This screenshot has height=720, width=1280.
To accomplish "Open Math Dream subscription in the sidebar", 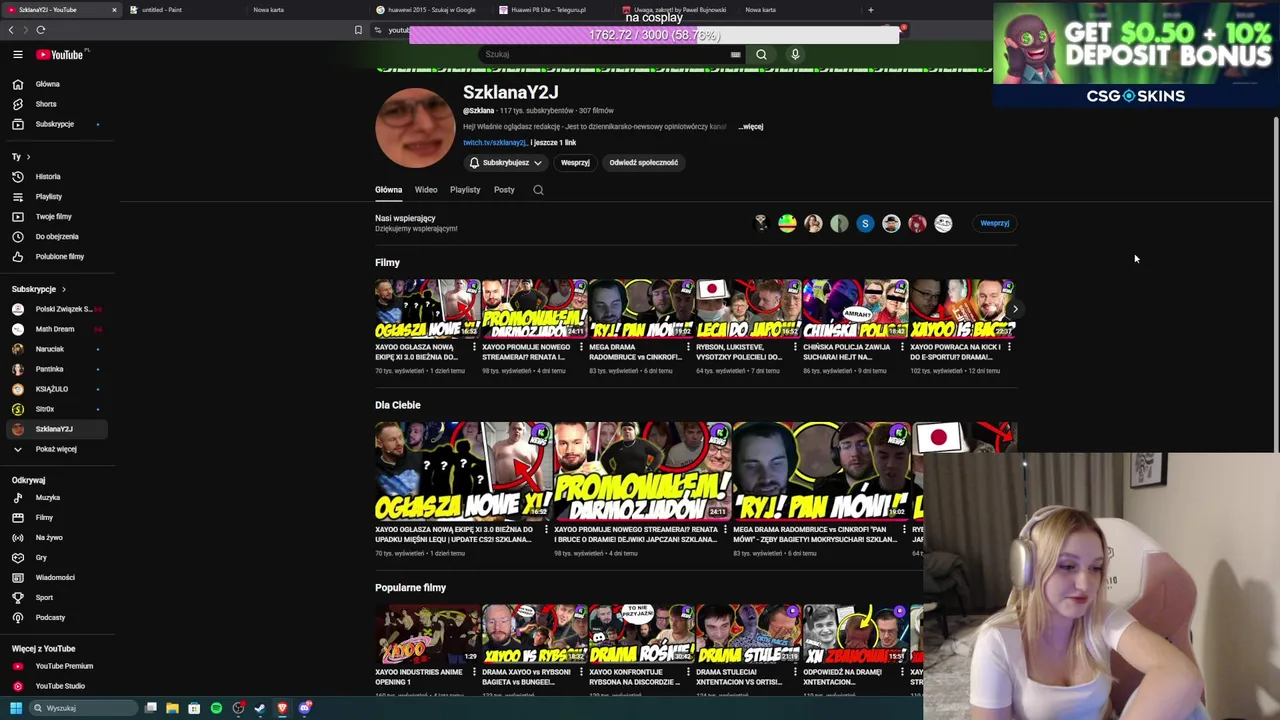I will 55,329.
